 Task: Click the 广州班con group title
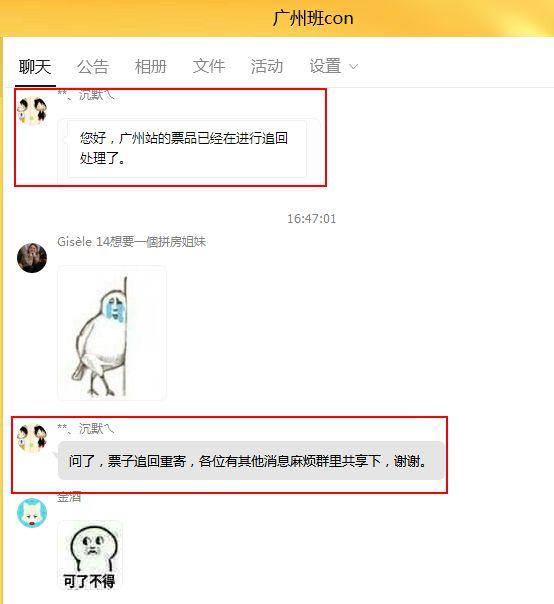(x=313, y=18)
